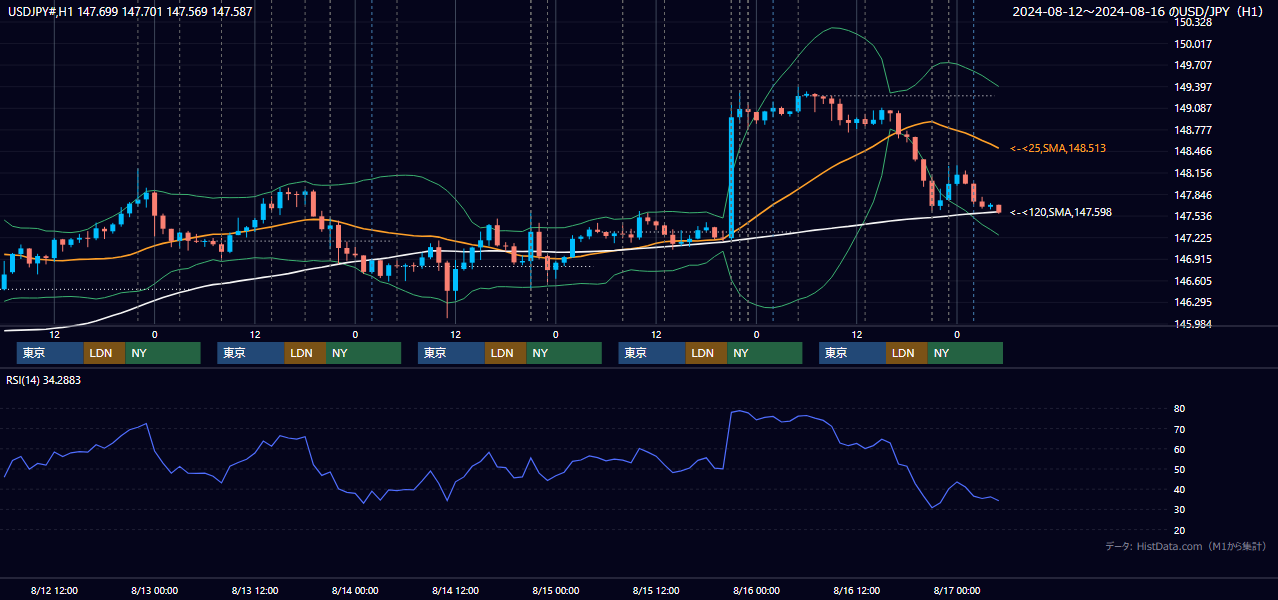Select the 25 SMA label 148.513

click(x=1058, y=148)
